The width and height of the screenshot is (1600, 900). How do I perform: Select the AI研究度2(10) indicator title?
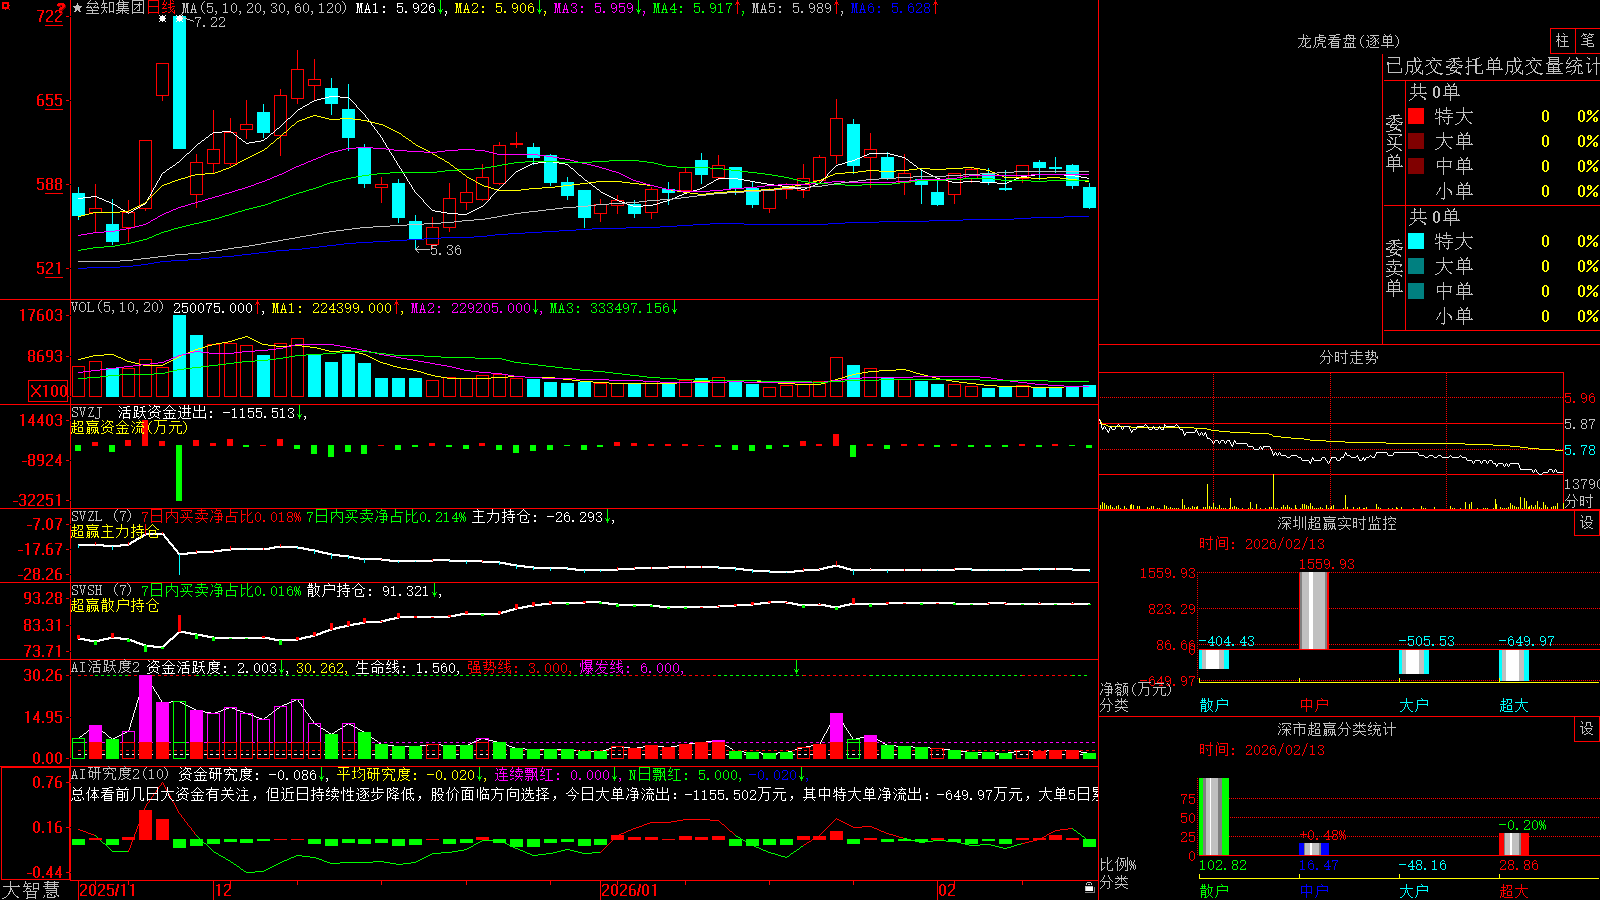pyautogui.click(x=120, y=774)
